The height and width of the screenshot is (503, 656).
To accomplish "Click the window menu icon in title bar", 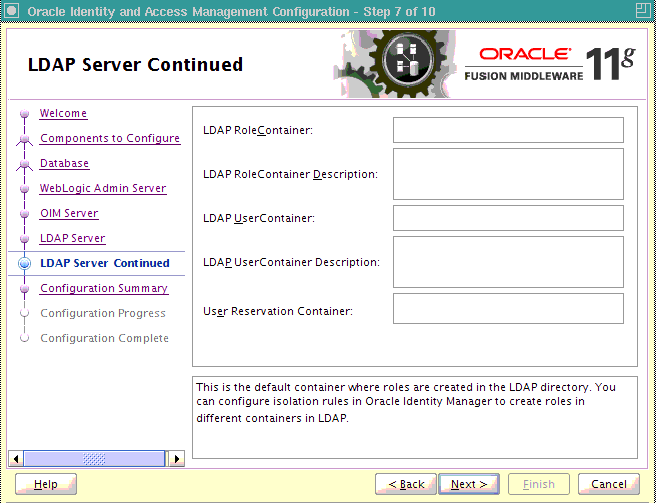I will [11, 10].
